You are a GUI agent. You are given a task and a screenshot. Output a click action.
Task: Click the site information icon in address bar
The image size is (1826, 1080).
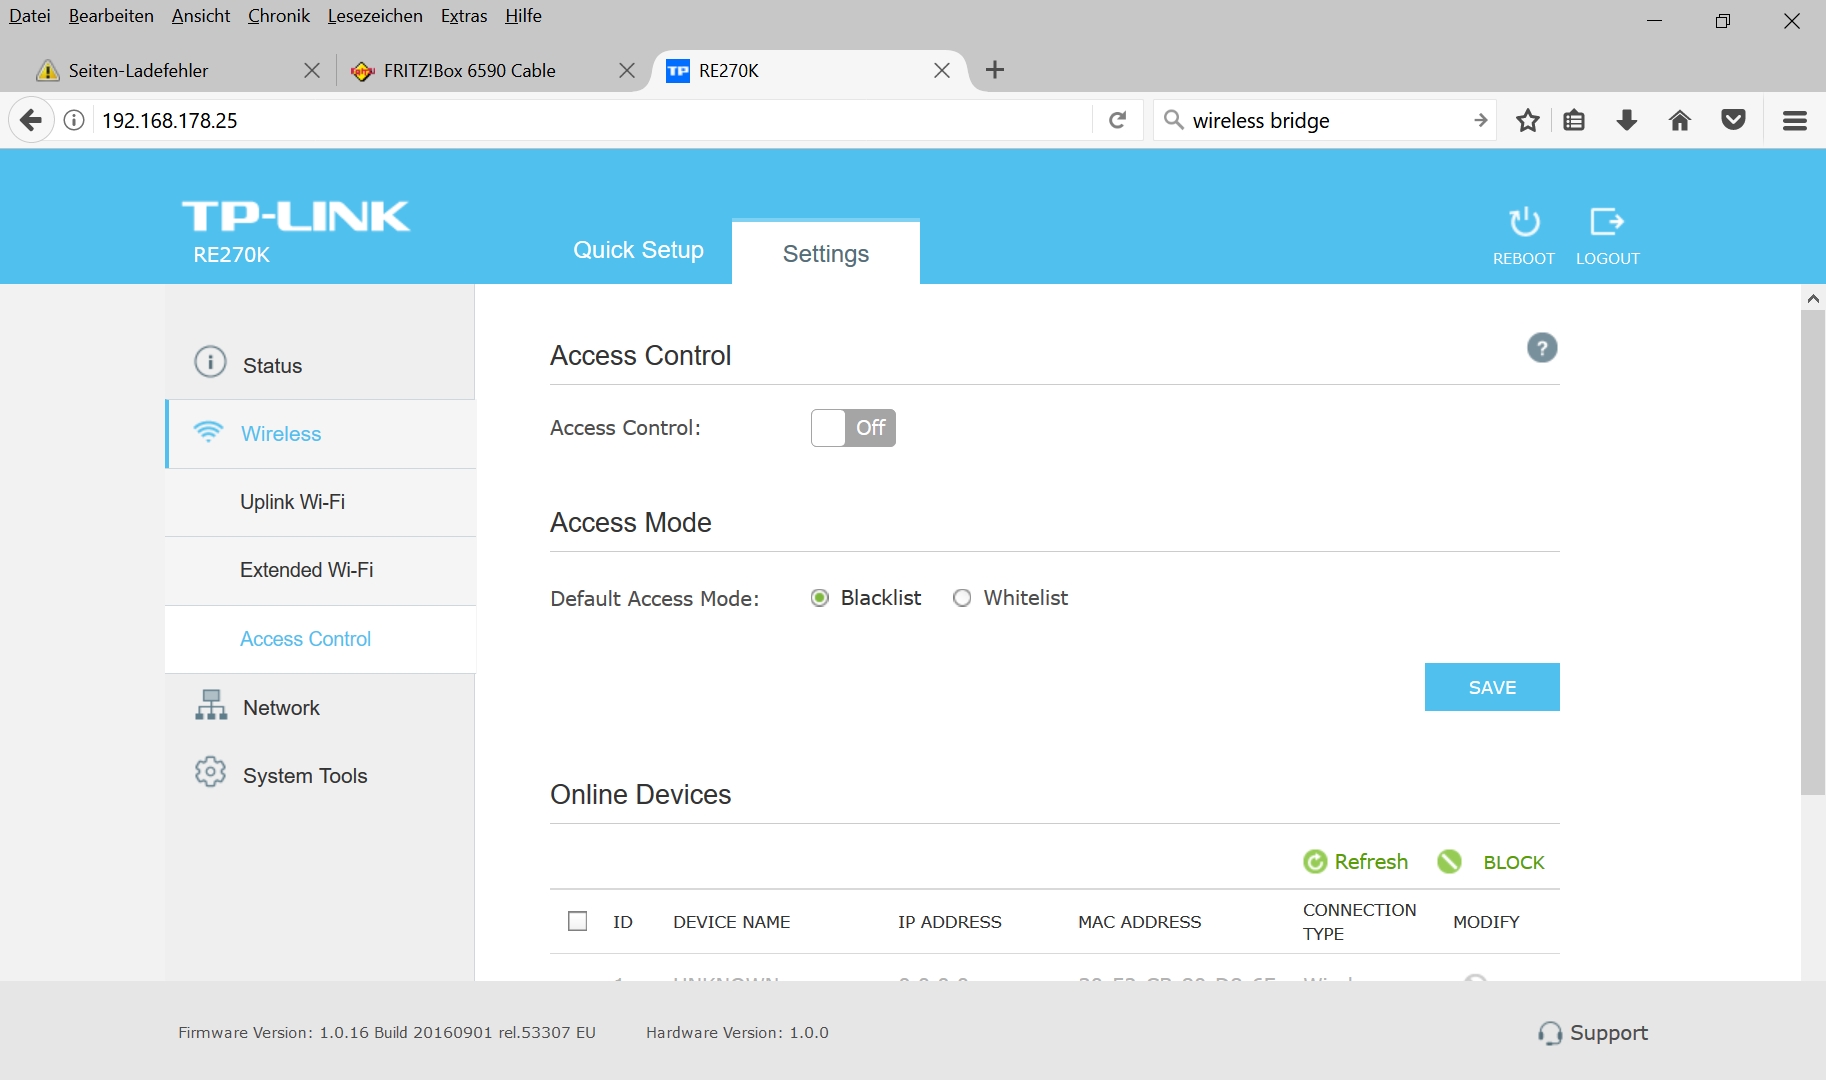pos(74,121)
